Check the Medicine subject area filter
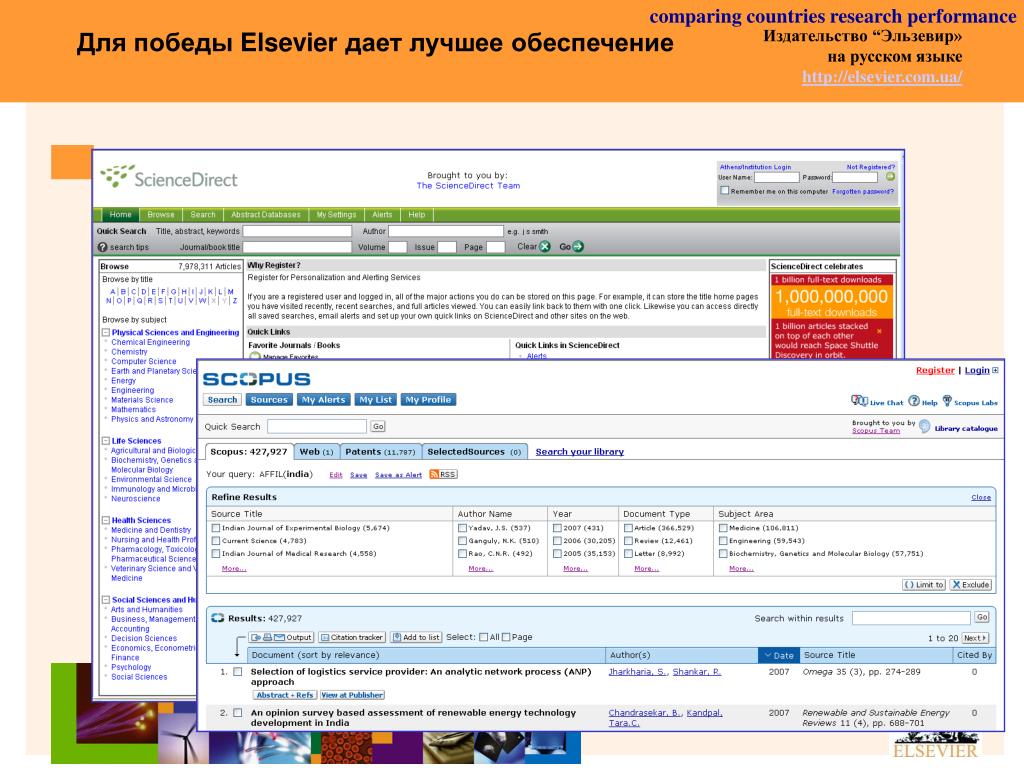This screenshot has width=1024, height=768. click(724, 528)
